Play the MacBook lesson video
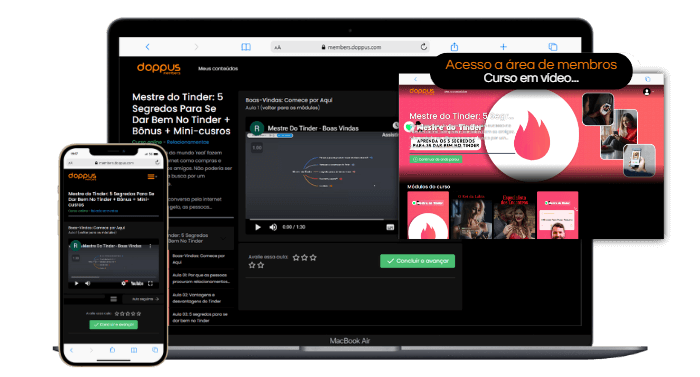This screenshot has height=377, width=700. point(258,227)
